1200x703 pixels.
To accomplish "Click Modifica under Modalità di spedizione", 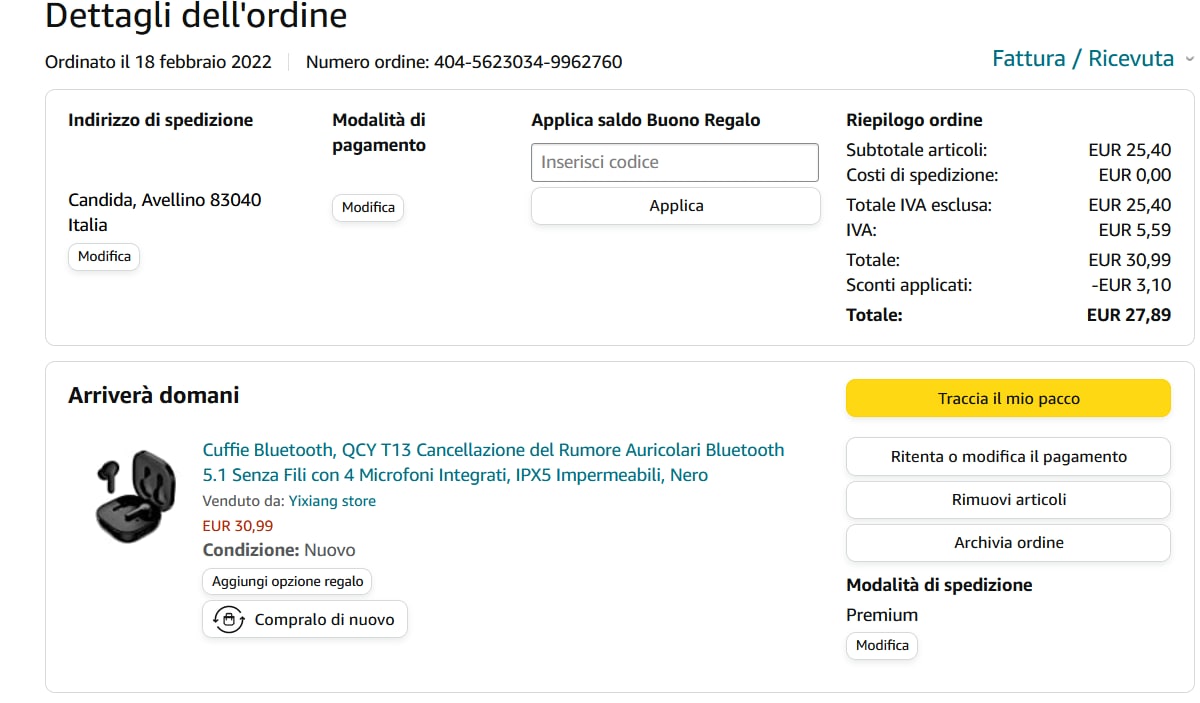I will [x=882, y=646].
